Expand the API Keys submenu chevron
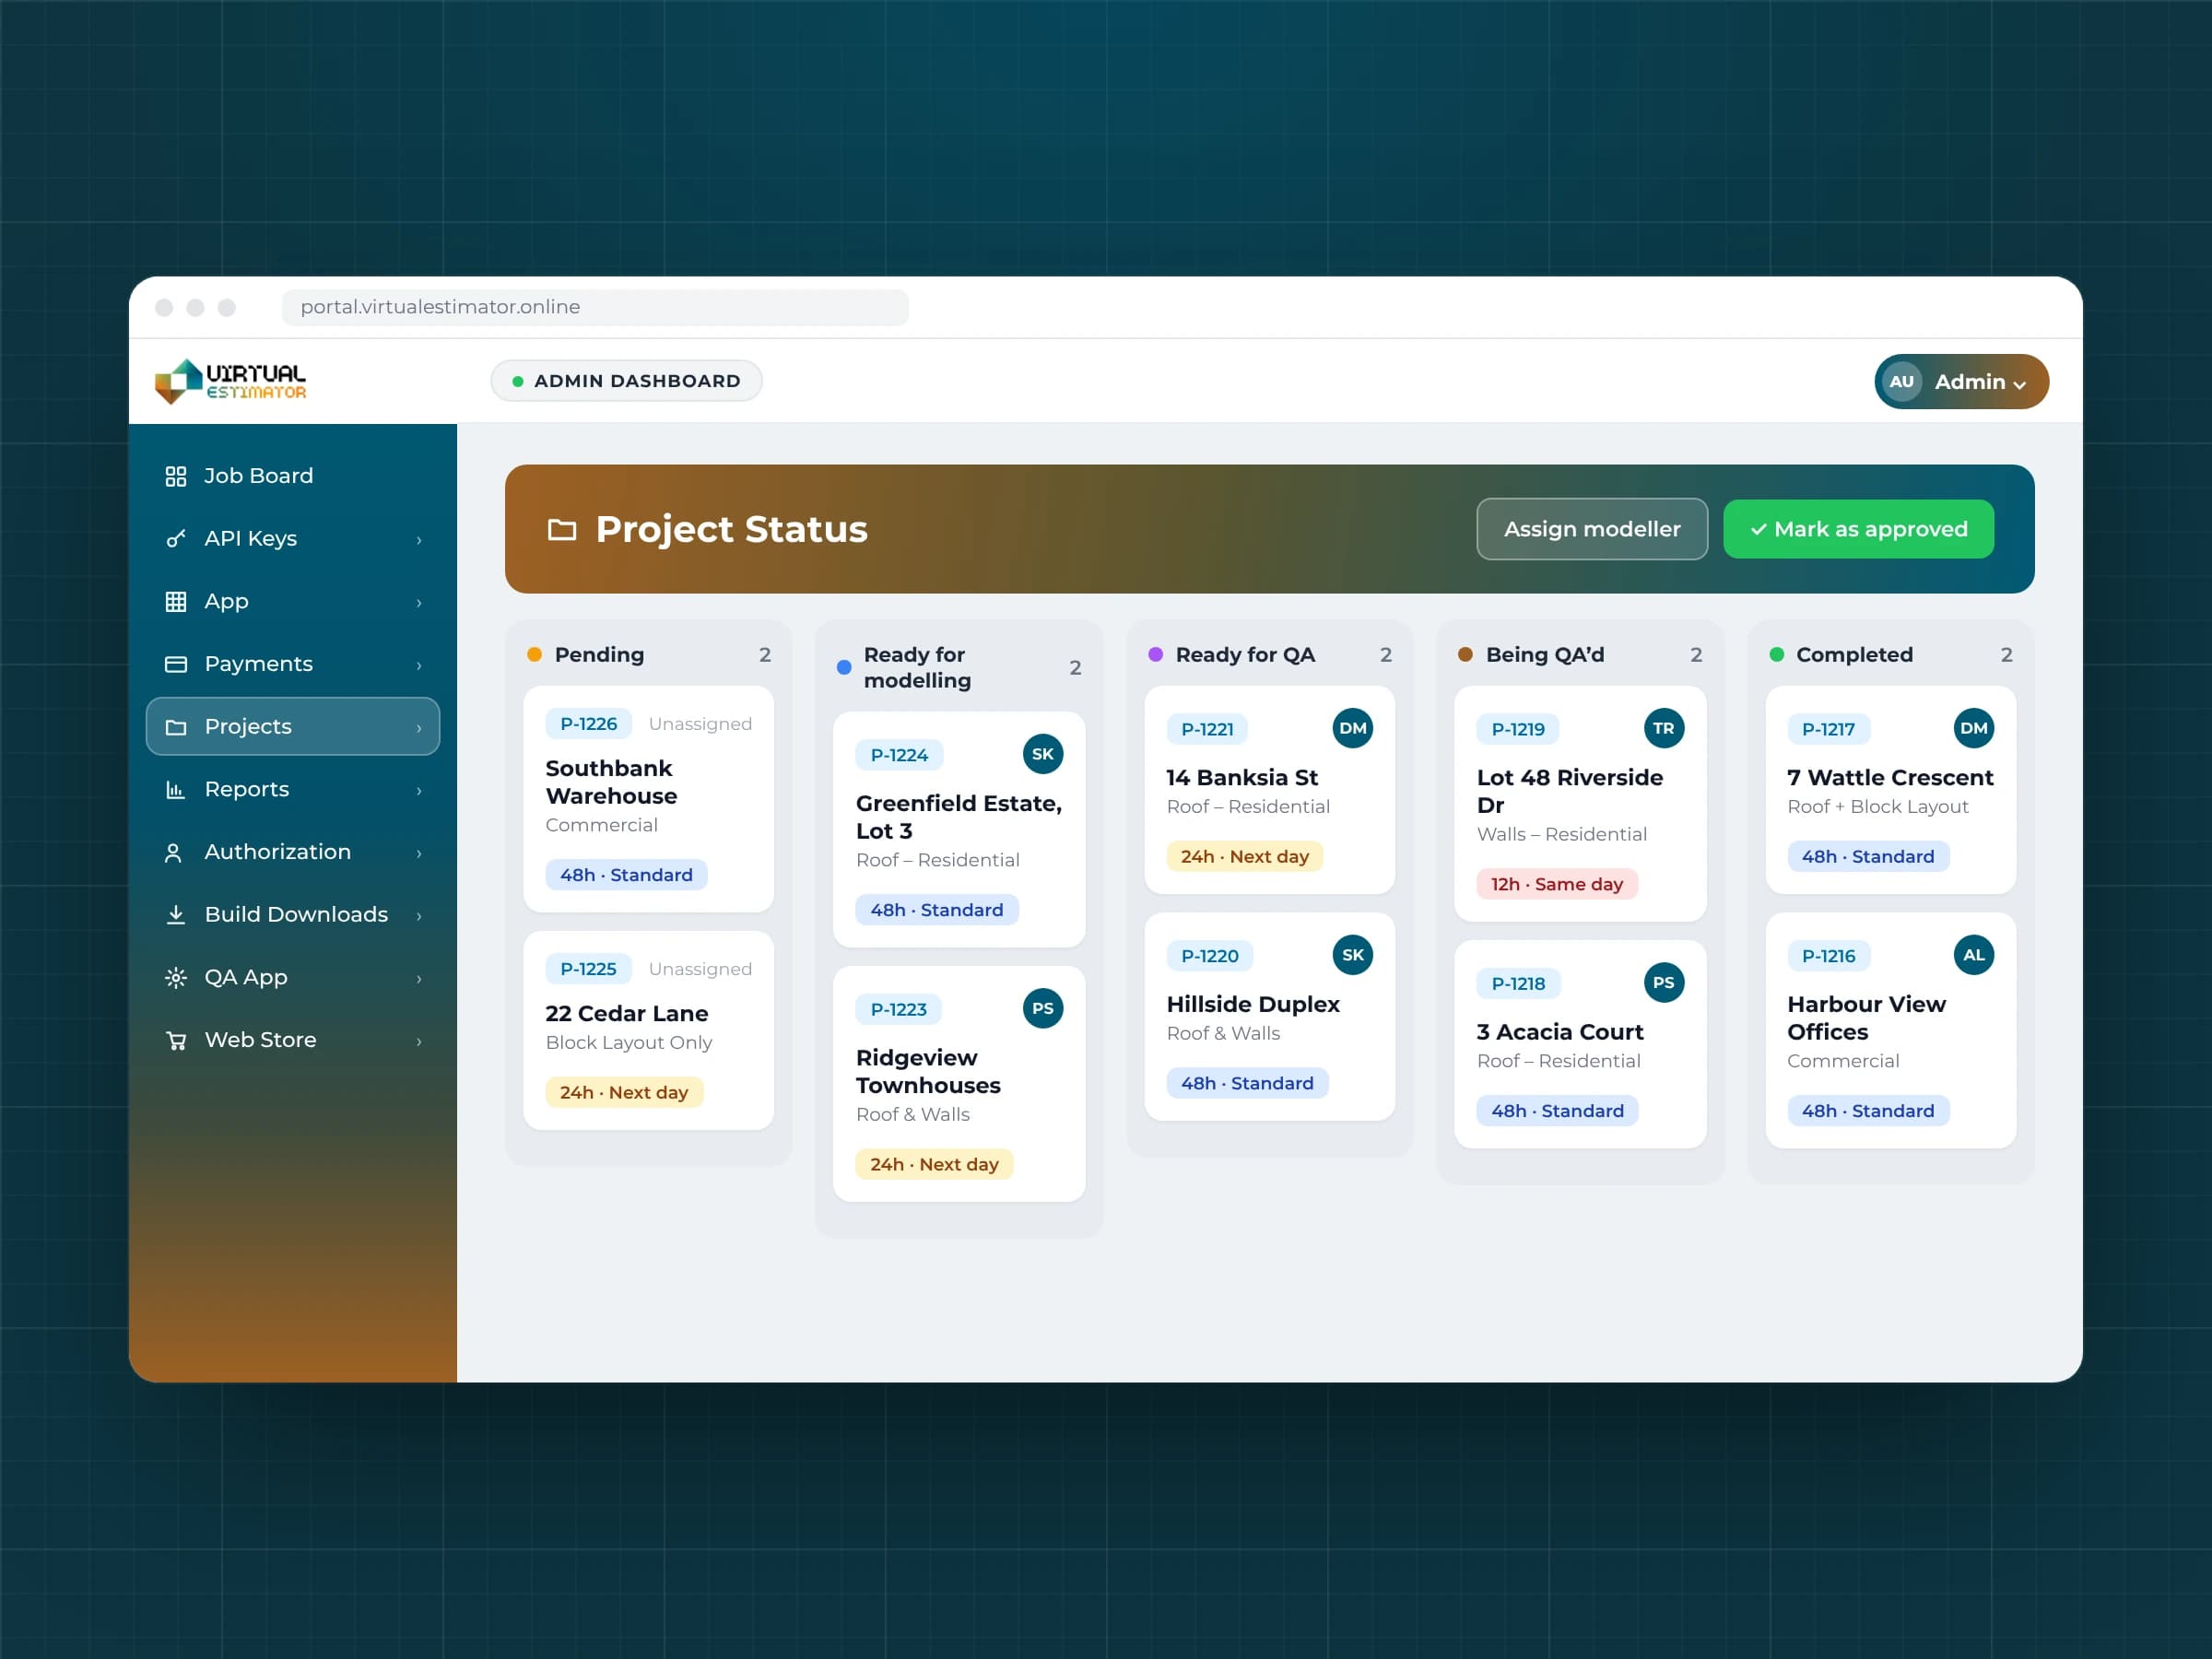This screenshot has height=1659, width=2212. click(x=419, y=540)
